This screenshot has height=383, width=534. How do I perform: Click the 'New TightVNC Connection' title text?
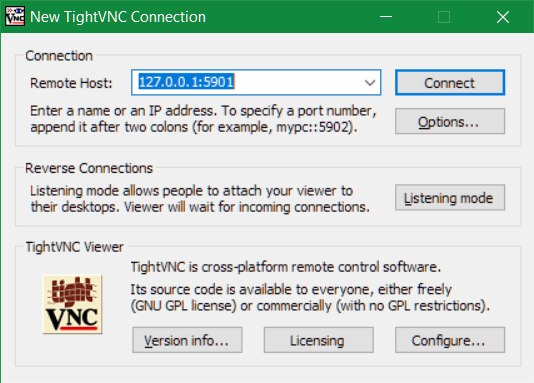(118, 17)
